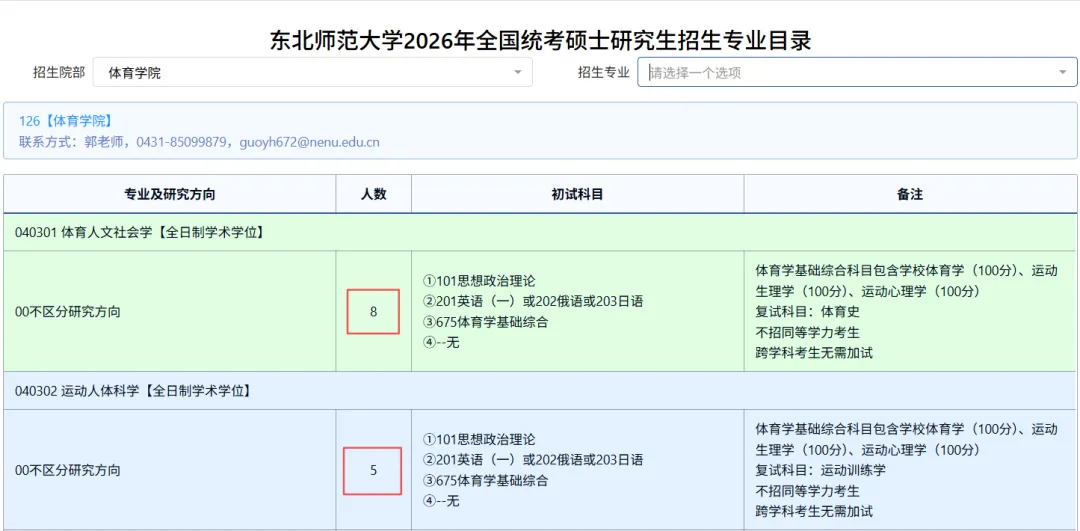The image size is (1080, 531).
Task: Click the enrollment number 5
Action: [x=373, y=470]
